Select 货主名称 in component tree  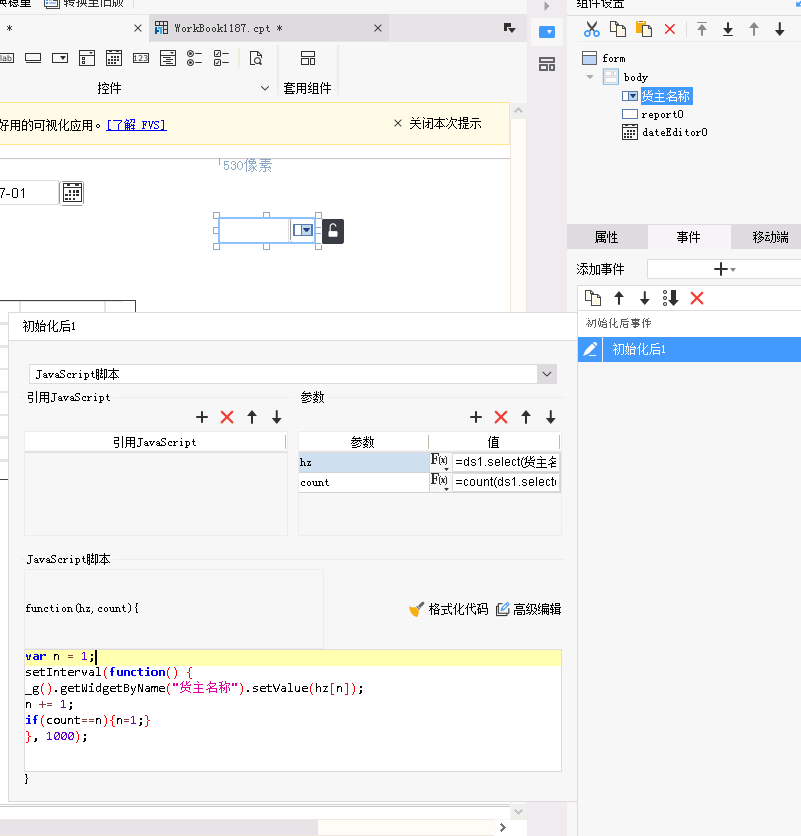666,97
